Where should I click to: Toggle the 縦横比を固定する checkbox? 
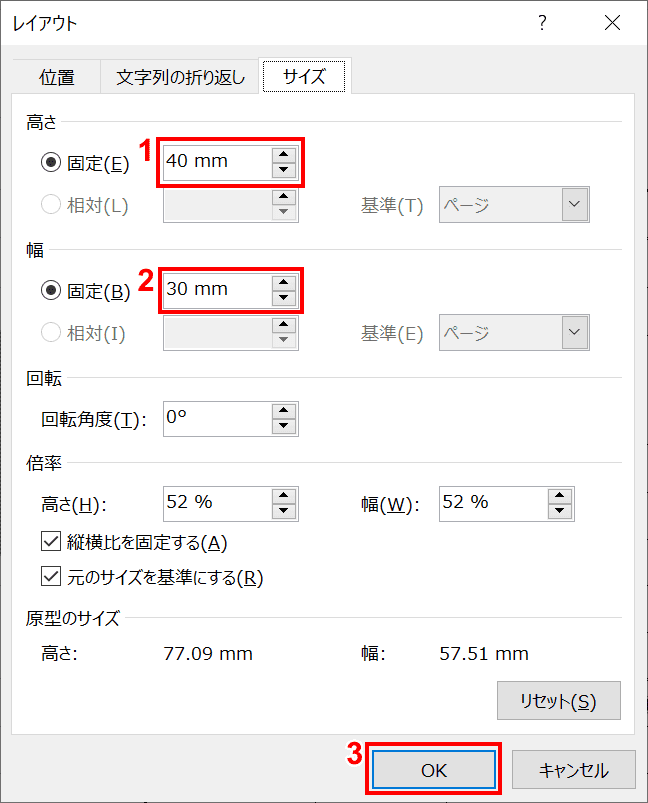pyautogui.click(x=51, y=541)
